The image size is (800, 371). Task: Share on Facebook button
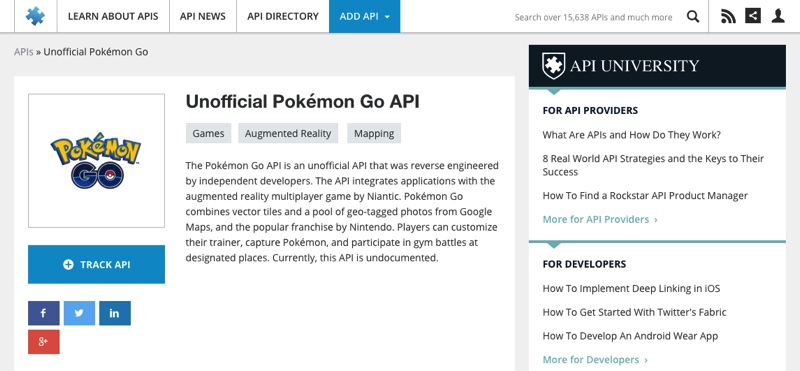coord(43,313)
